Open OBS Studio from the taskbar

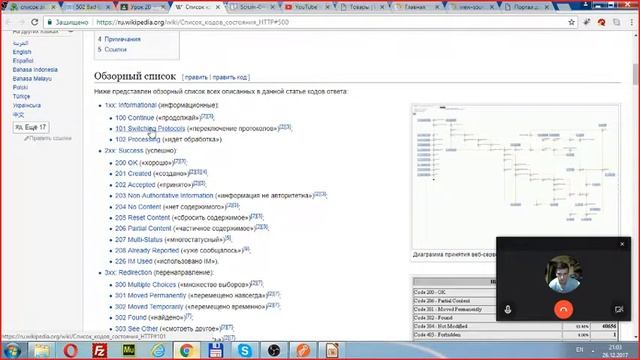tap(274, 351)
